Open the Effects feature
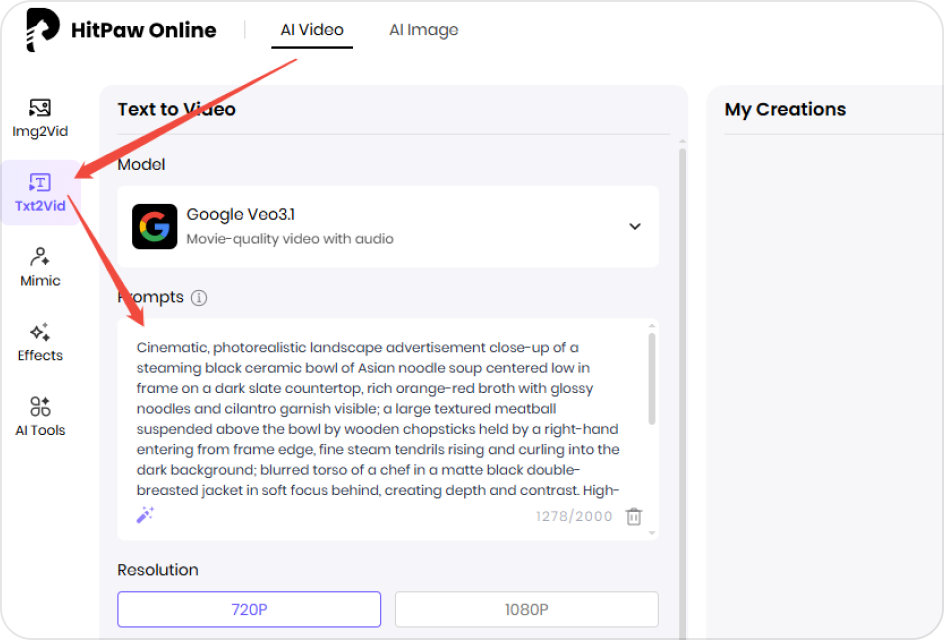This screenshot has height=640, width=944. point(39,340)
